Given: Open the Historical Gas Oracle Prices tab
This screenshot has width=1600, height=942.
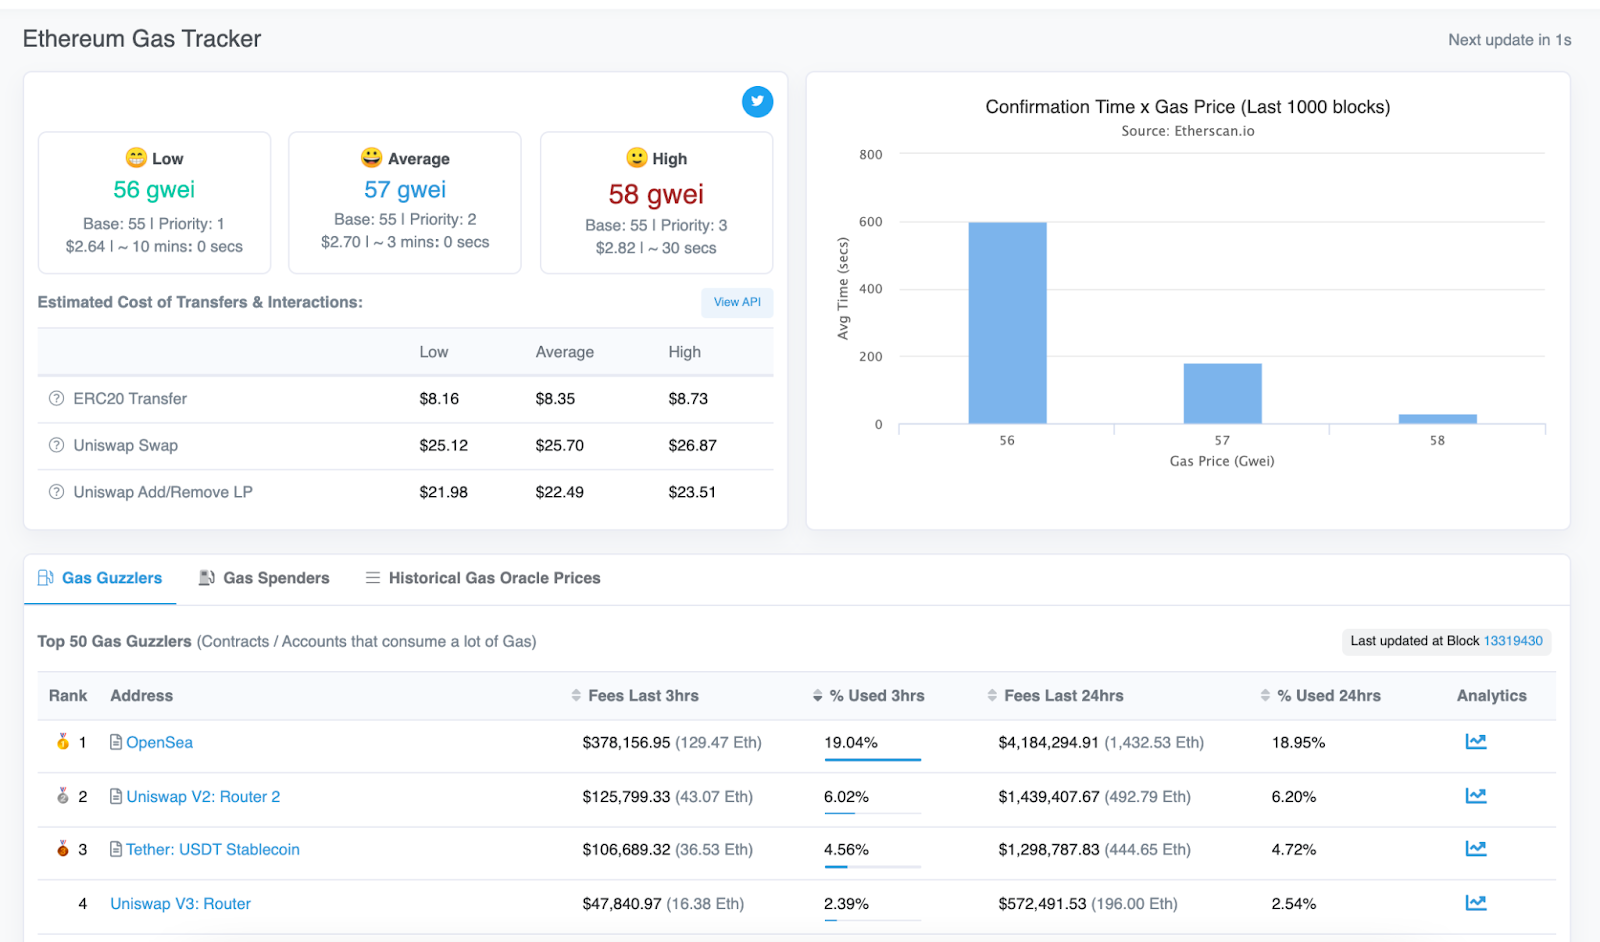Looking at the screenshot, I should (x=483, y=578).
